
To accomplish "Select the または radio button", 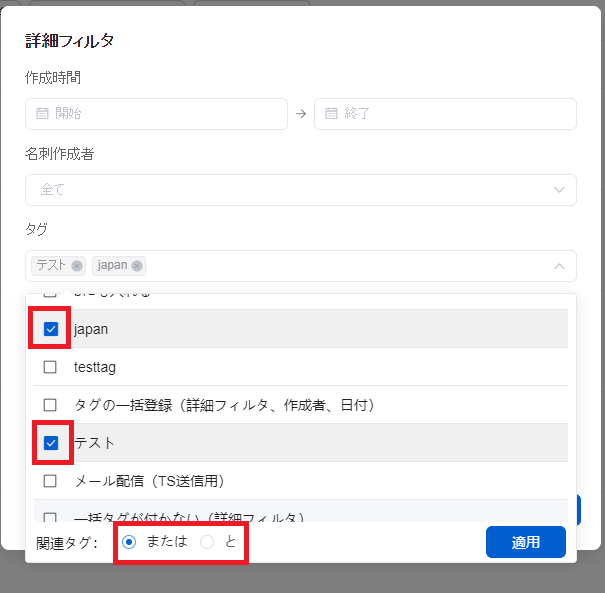I will click(x=128, y=542).
